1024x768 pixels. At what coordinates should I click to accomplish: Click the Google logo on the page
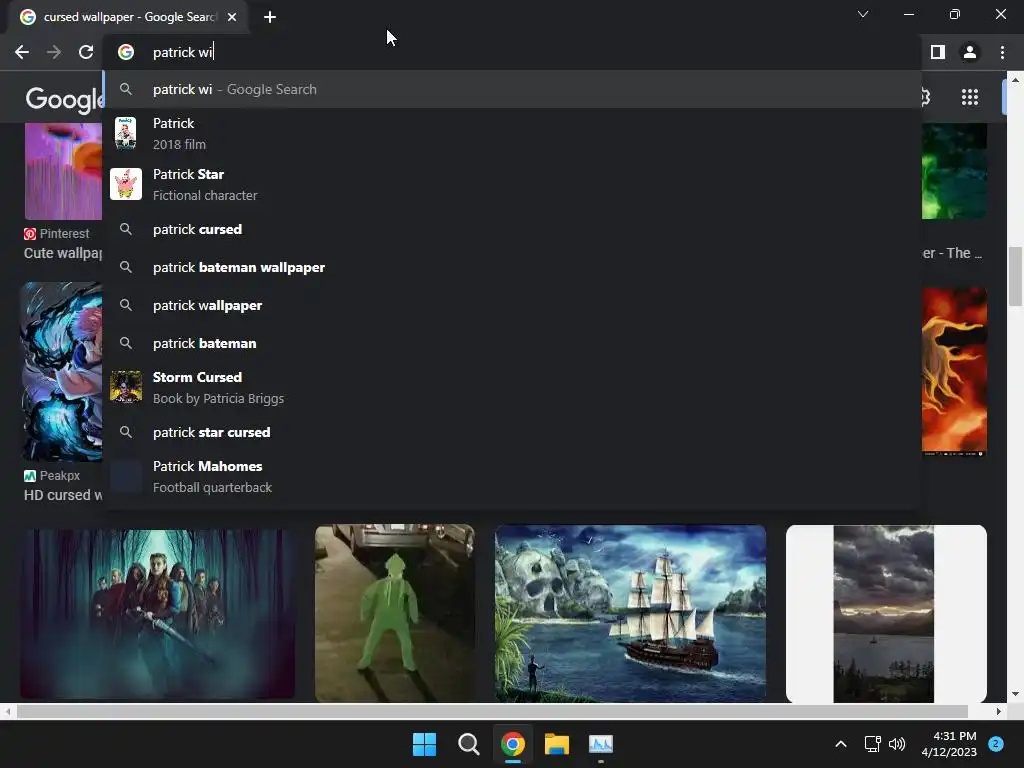pyautogui.click(x=64, y=99)
